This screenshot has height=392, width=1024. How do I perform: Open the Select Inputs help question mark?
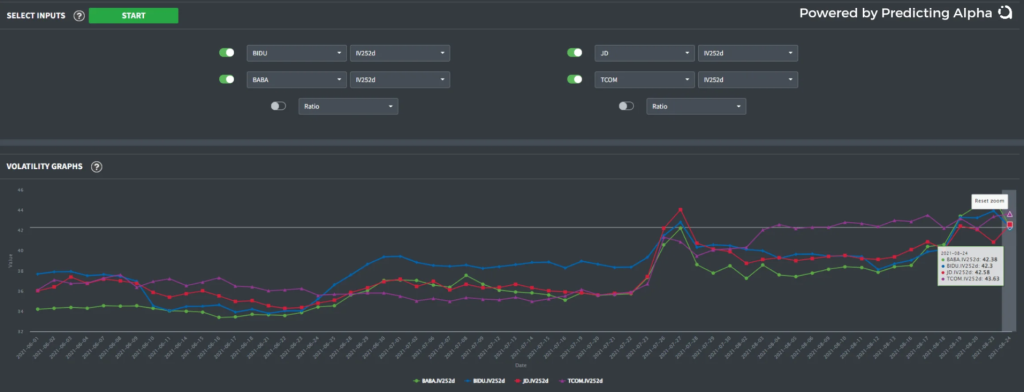79,16
